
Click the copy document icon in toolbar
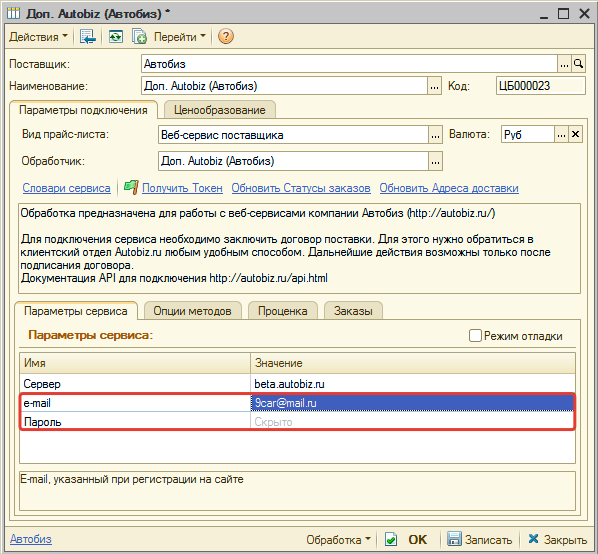(x=139, y=37)
